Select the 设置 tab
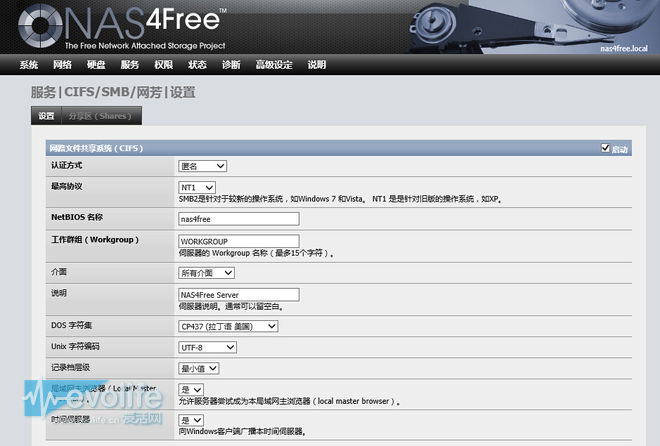660x446 pixels. point(46,116)
